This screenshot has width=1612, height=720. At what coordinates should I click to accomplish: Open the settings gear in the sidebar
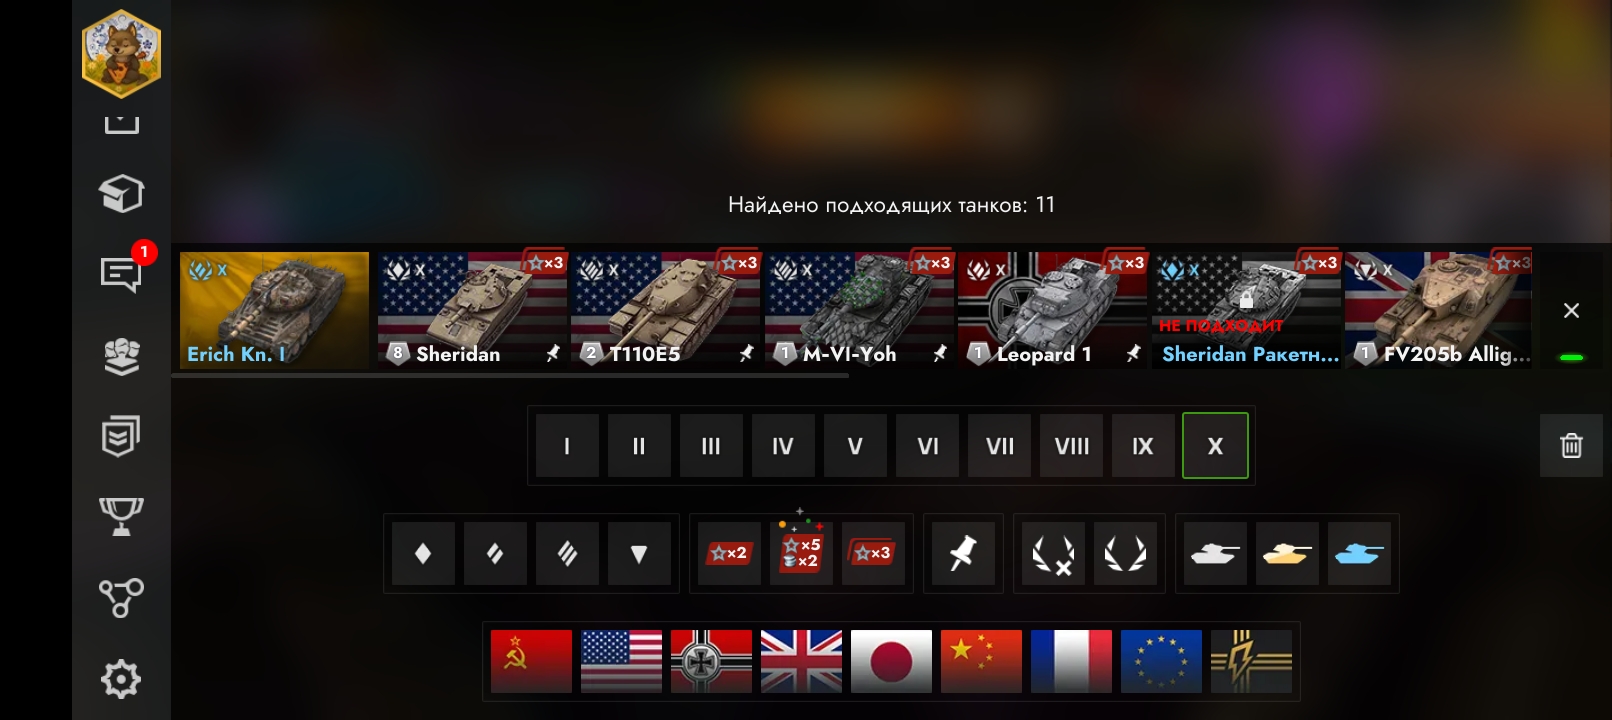pyautogui.click(x=121, y=679)
